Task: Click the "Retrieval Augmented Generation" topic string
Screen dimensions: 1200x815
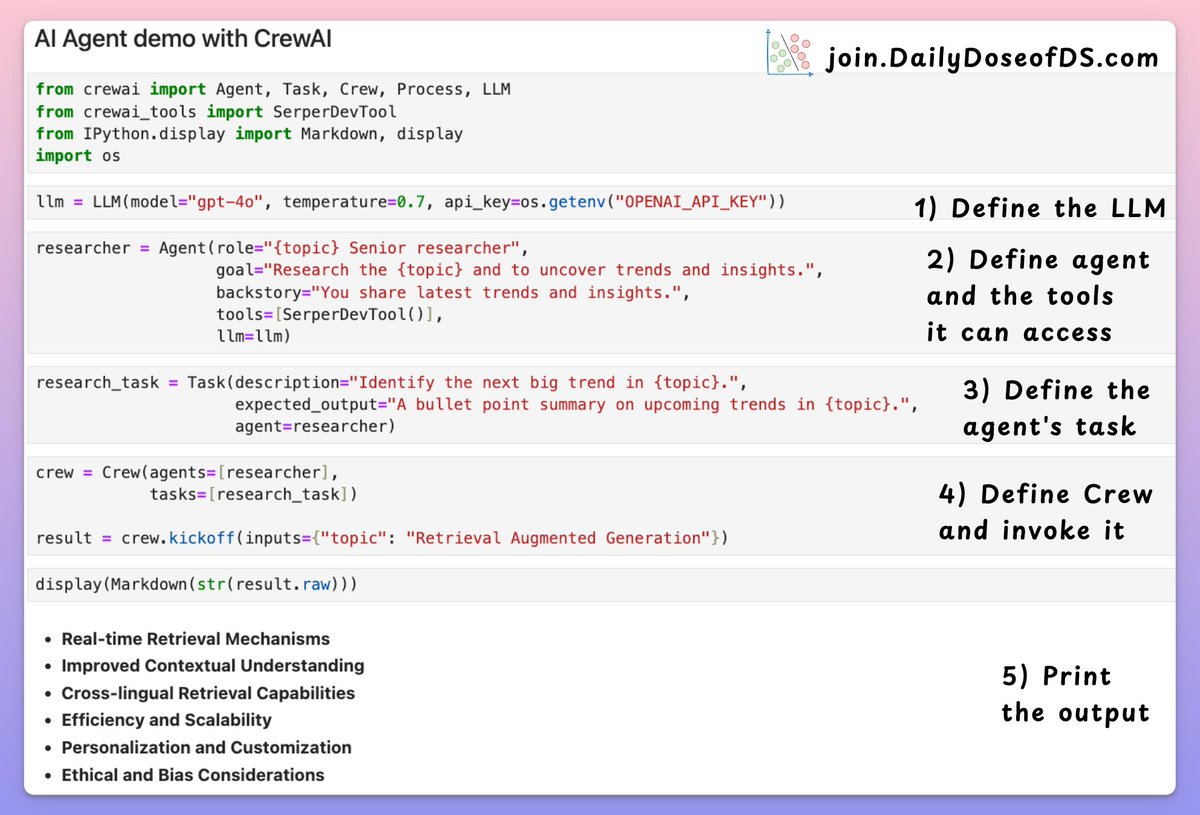Action: tap(561, 538)
